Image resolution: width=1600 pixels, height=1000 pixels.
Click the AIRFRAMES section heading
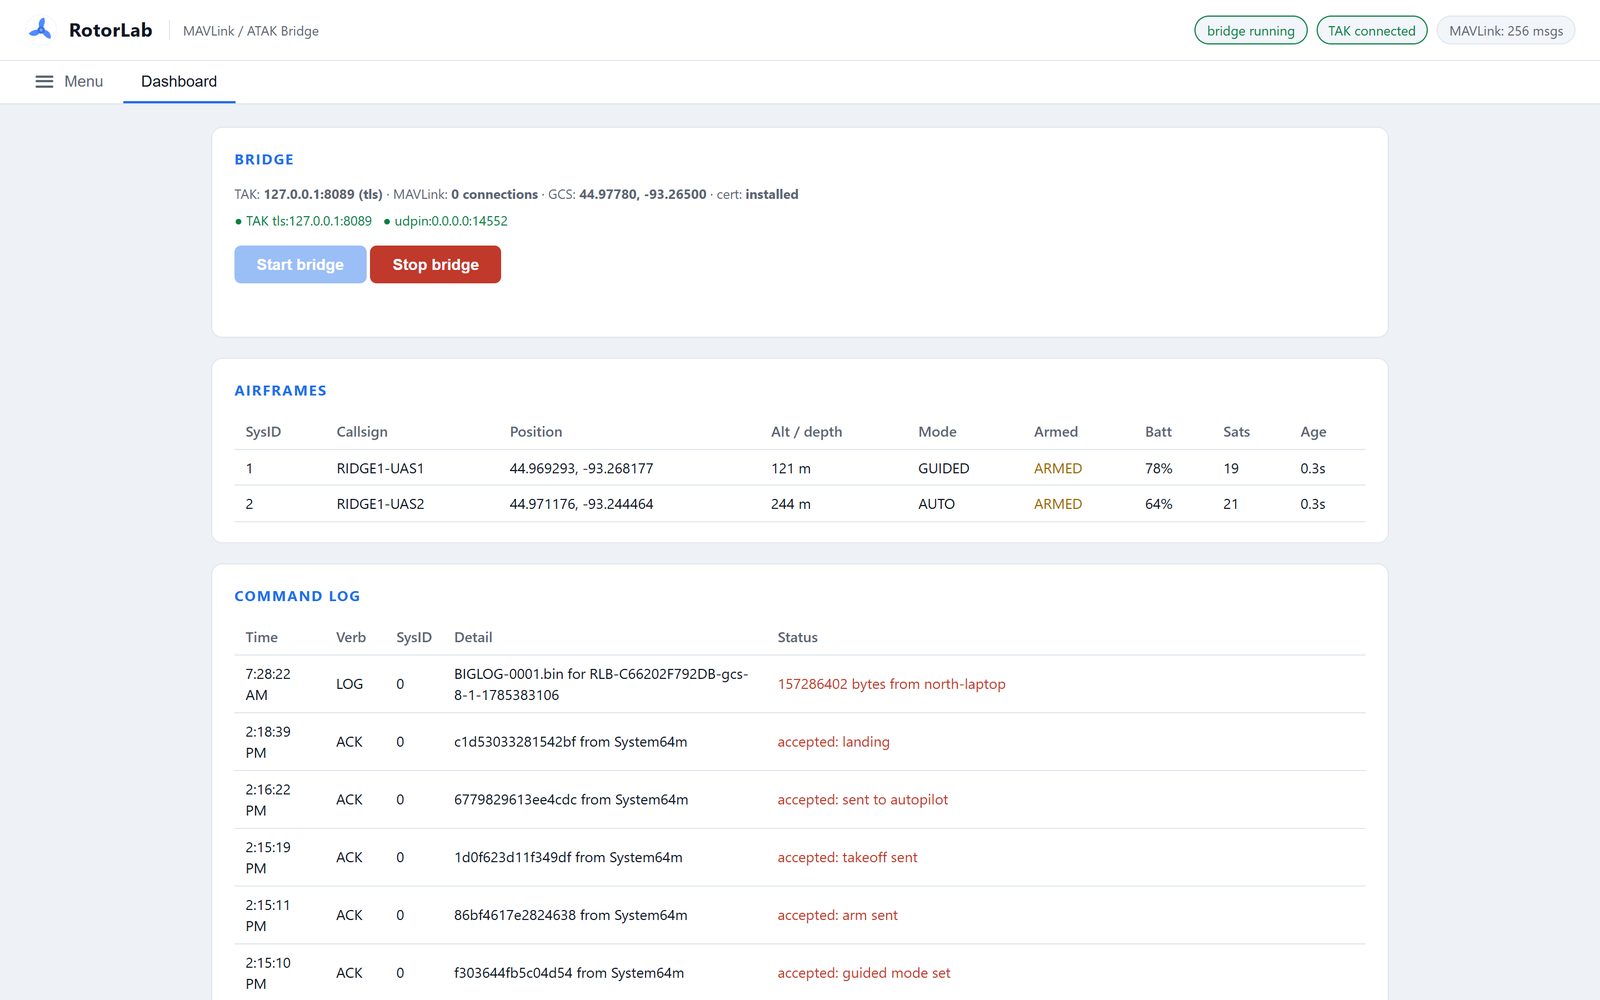pos(280,391)
